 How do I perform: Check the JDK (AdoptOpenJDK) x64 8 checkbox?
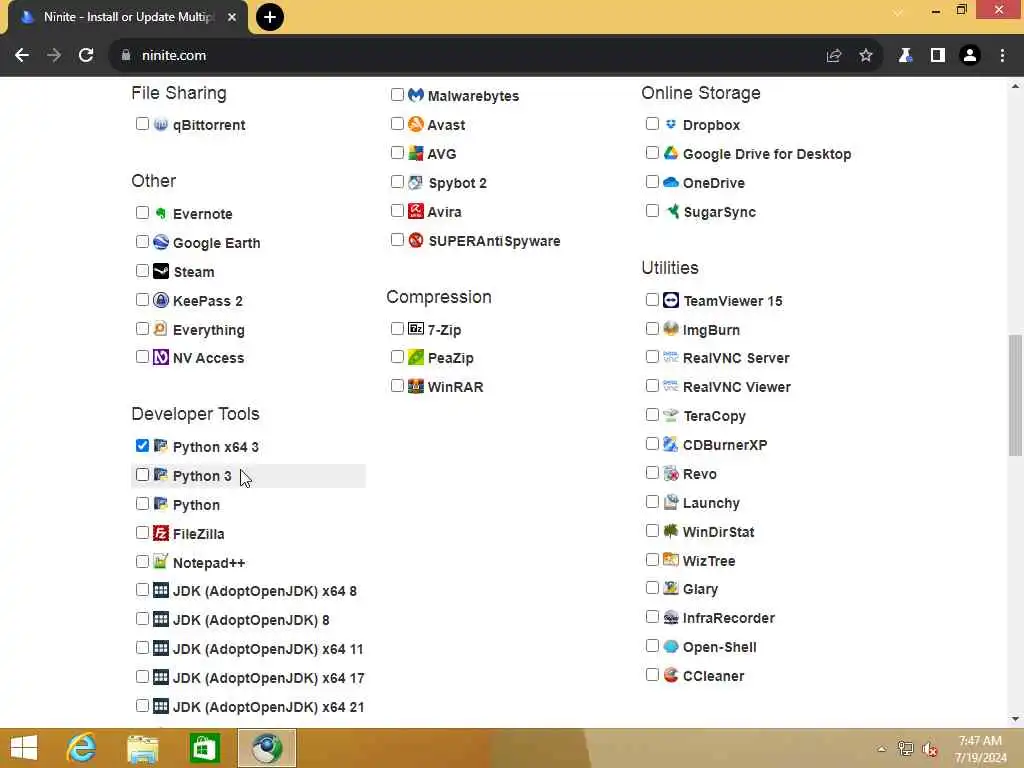coord(142,590)
